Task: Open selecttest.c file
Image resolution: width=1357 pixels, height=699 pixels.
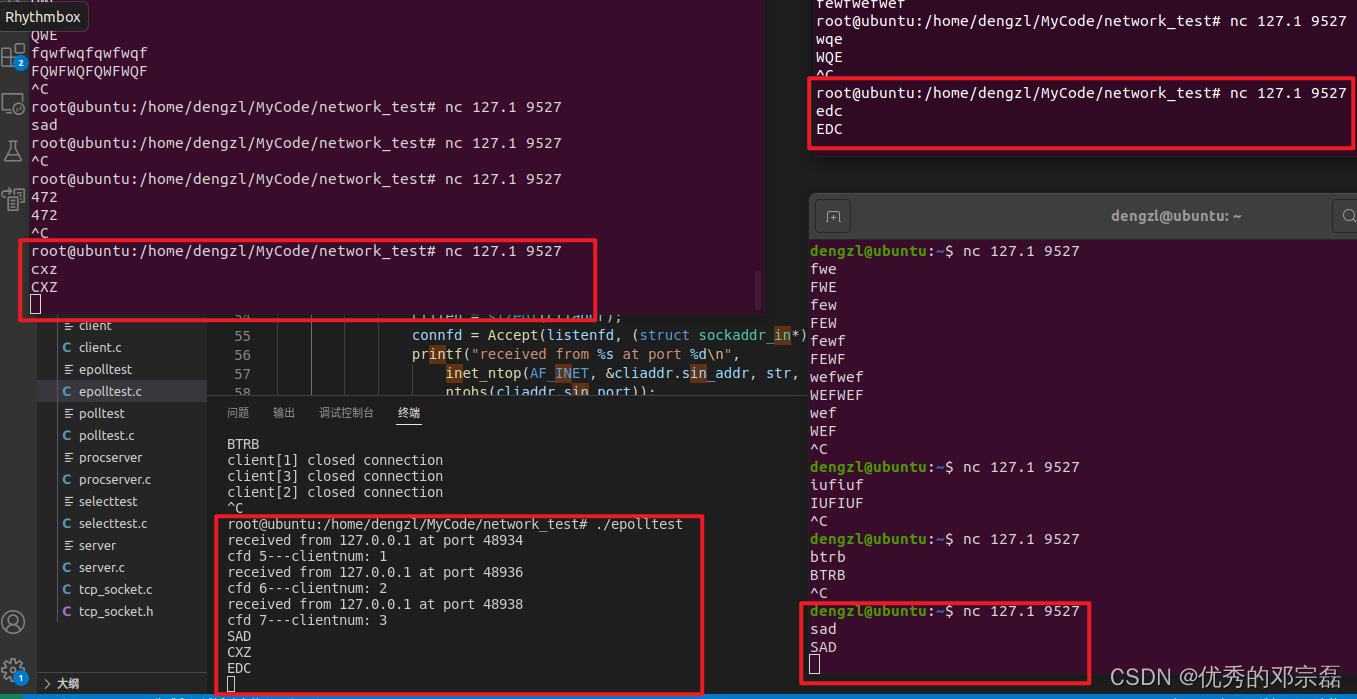Action: point(121,523)
